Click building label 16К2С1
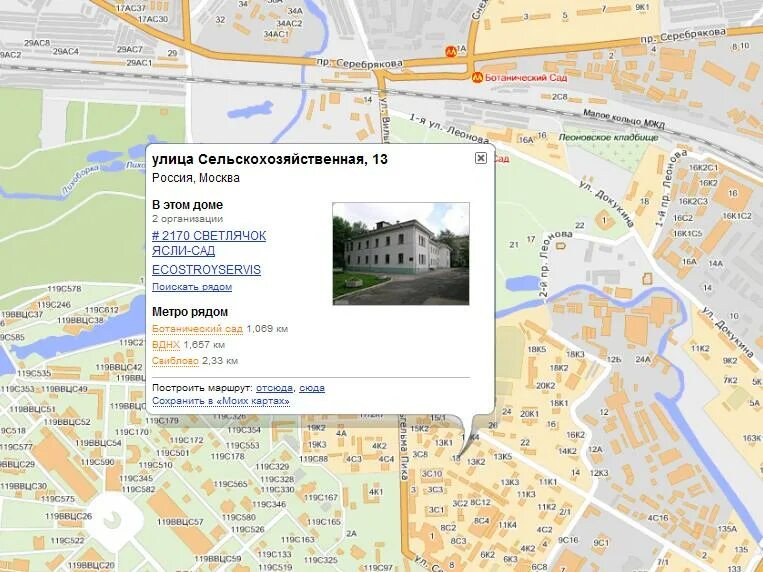Viewport: 763px width, 572px height. click(704, 167)
